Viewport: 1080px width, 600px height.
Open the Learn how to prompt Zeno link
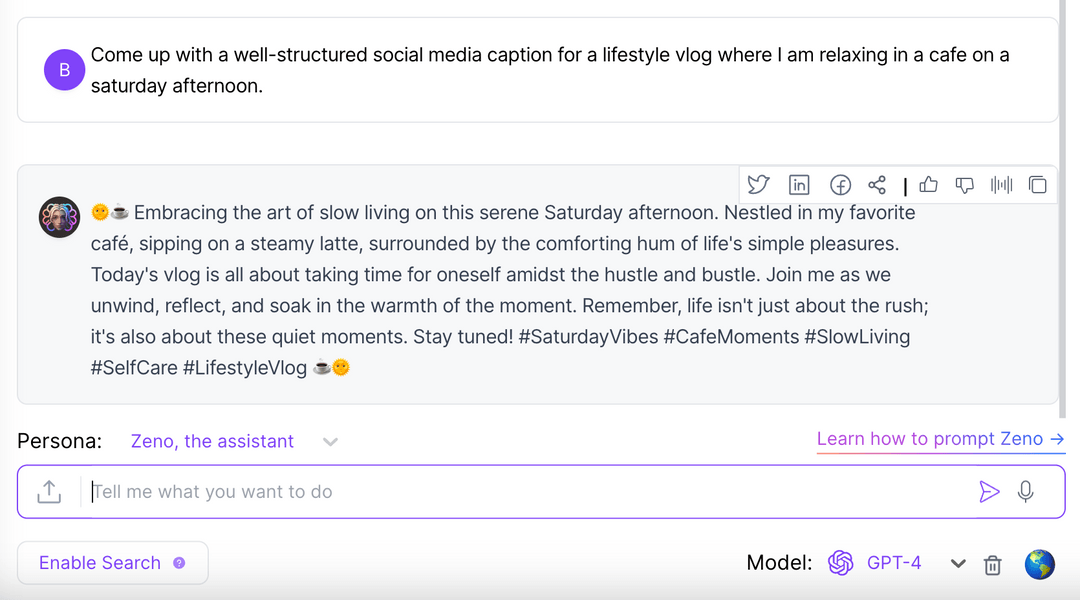click(x=939, y=438)
